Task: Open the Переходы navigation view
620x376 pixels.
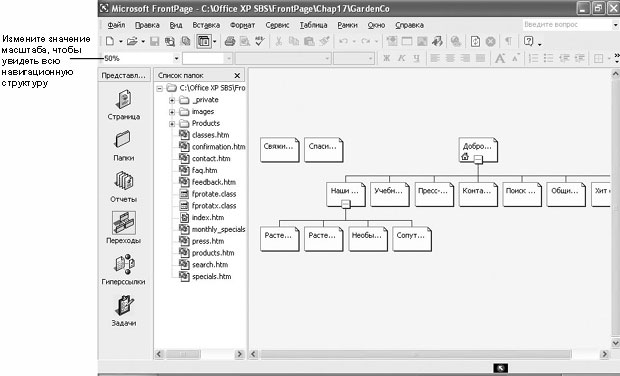Action: 124,228
